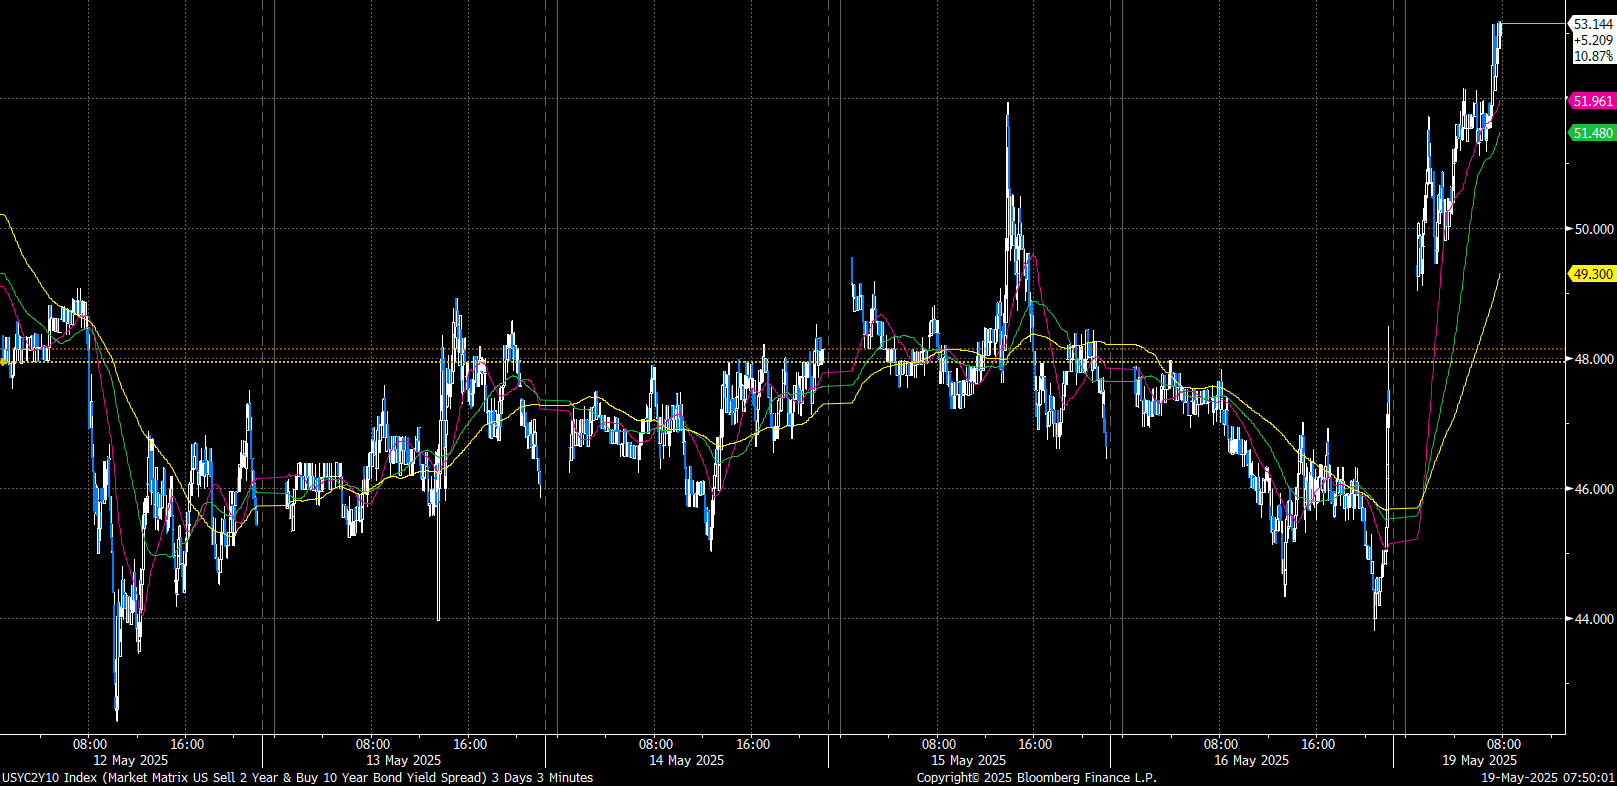Viewport: 1617px width, 786px height.
Task: Click the 10.87% percent change value
Action: tap(1592, 57)
